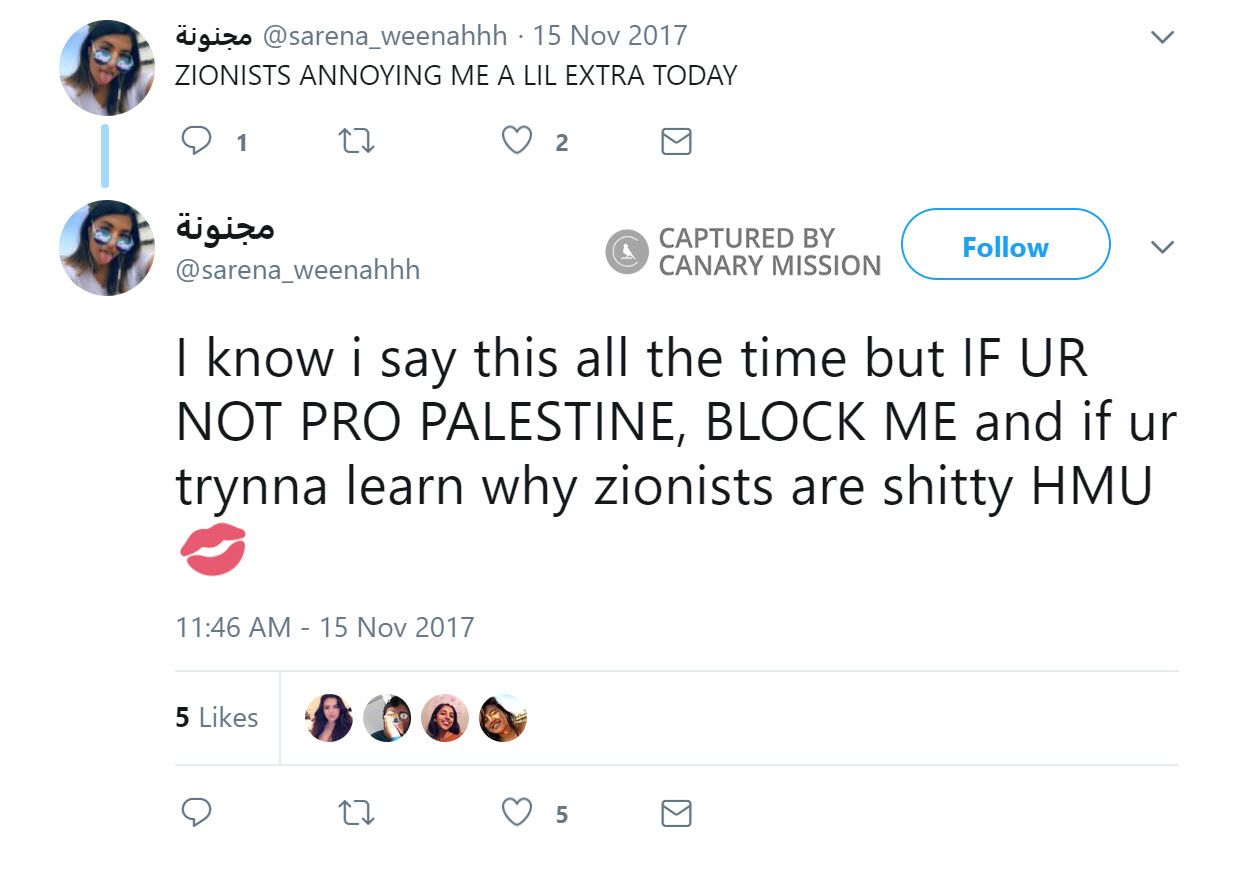
Task: Open the dropdown menu on the top tweet
Action: click(x=1163, y=36)
